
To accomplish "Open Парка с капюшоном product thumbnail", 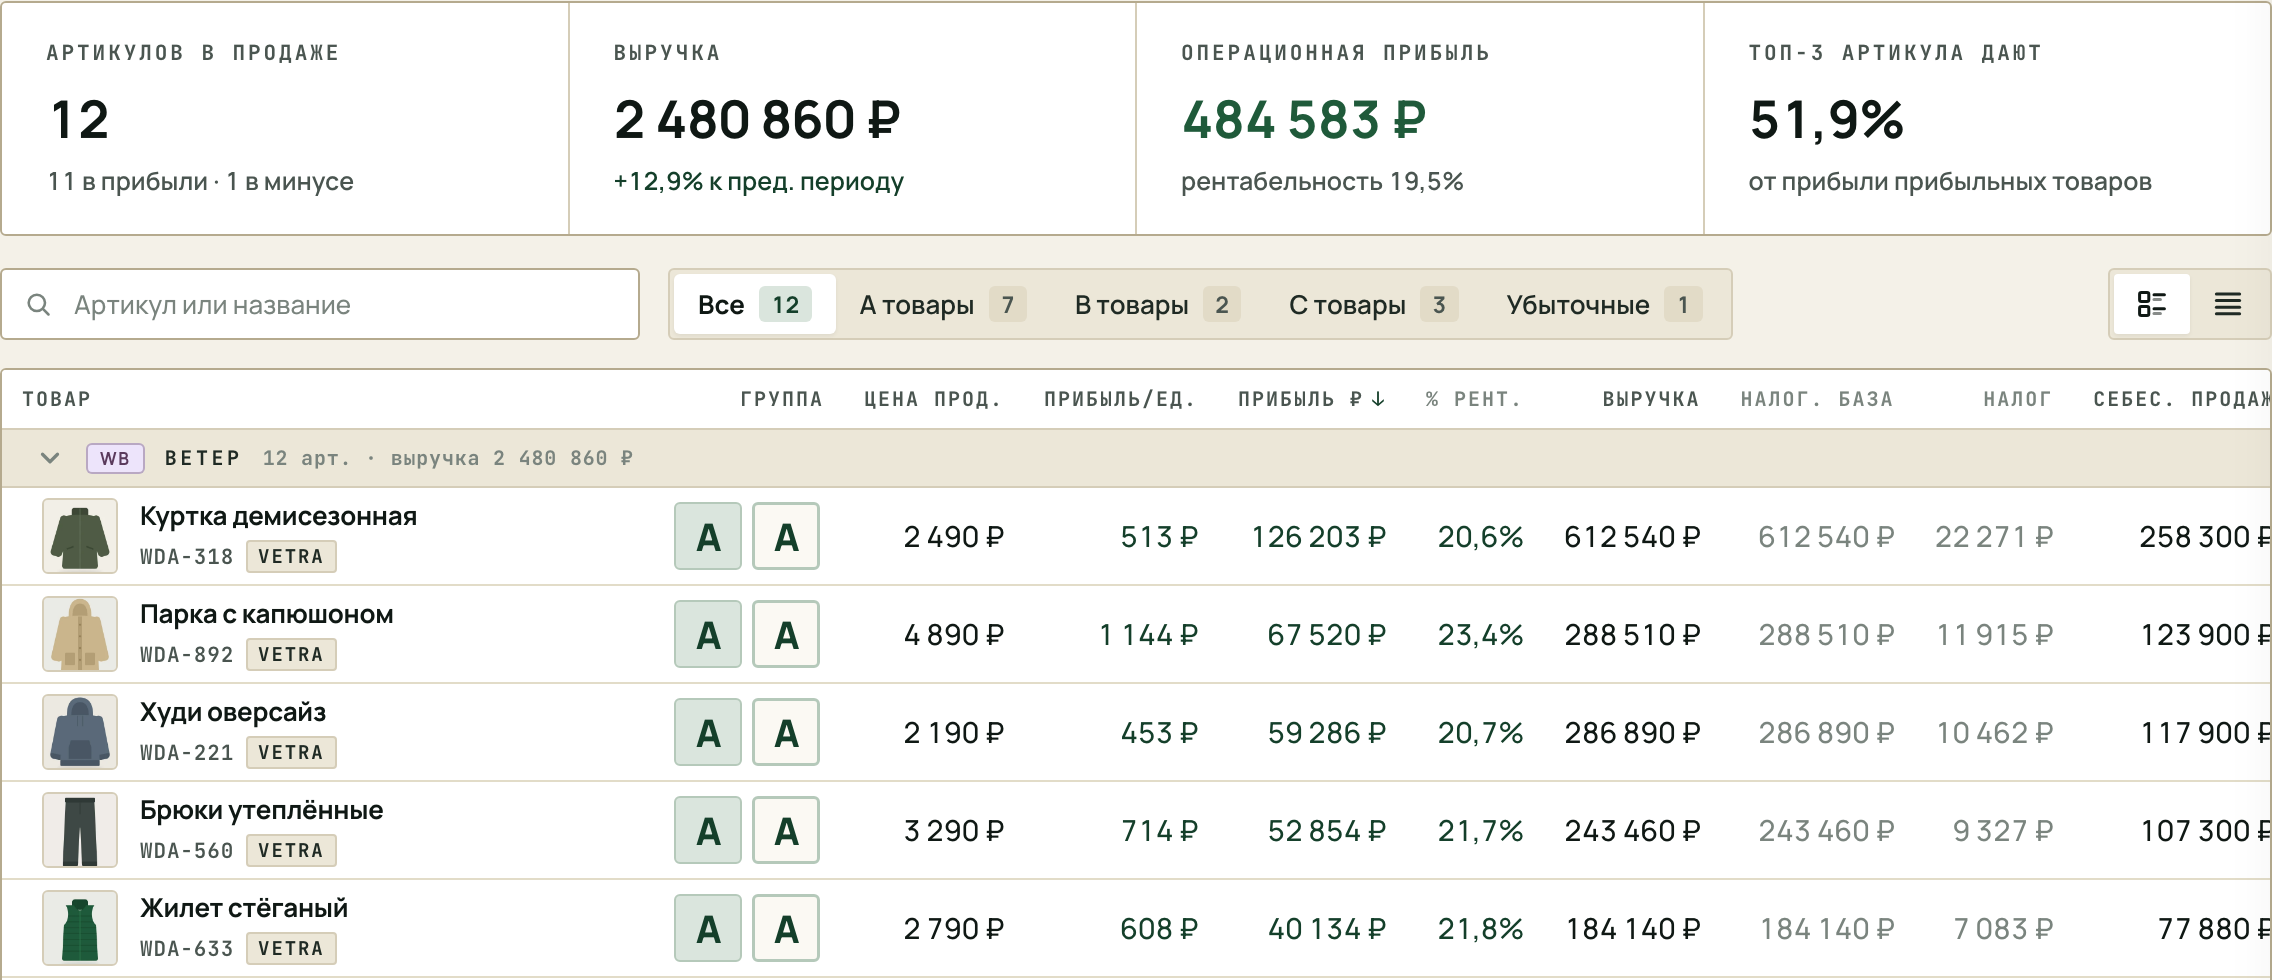I will 80,634.
